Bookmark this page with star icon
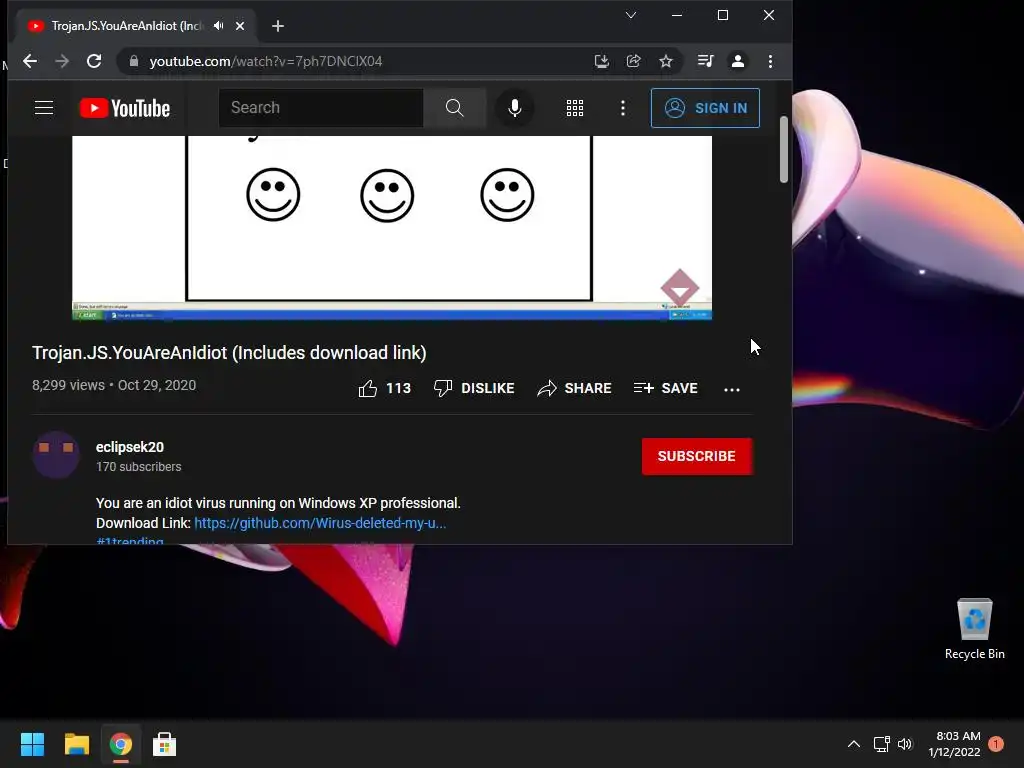 [x=665, y=61]
